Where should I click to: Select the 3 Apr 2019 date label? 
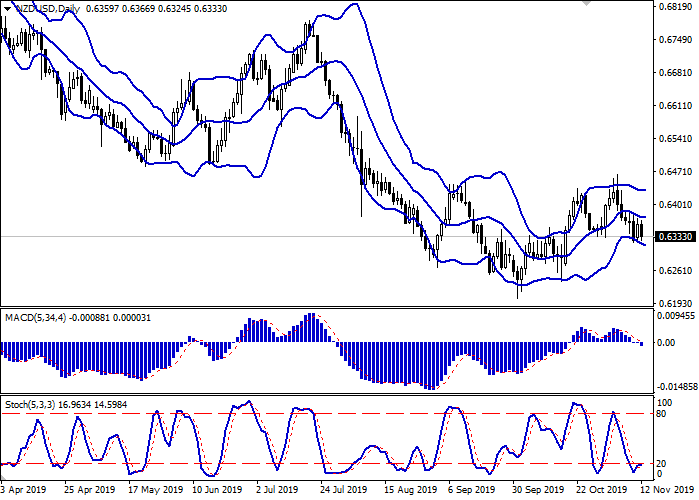tap(23, 491)
